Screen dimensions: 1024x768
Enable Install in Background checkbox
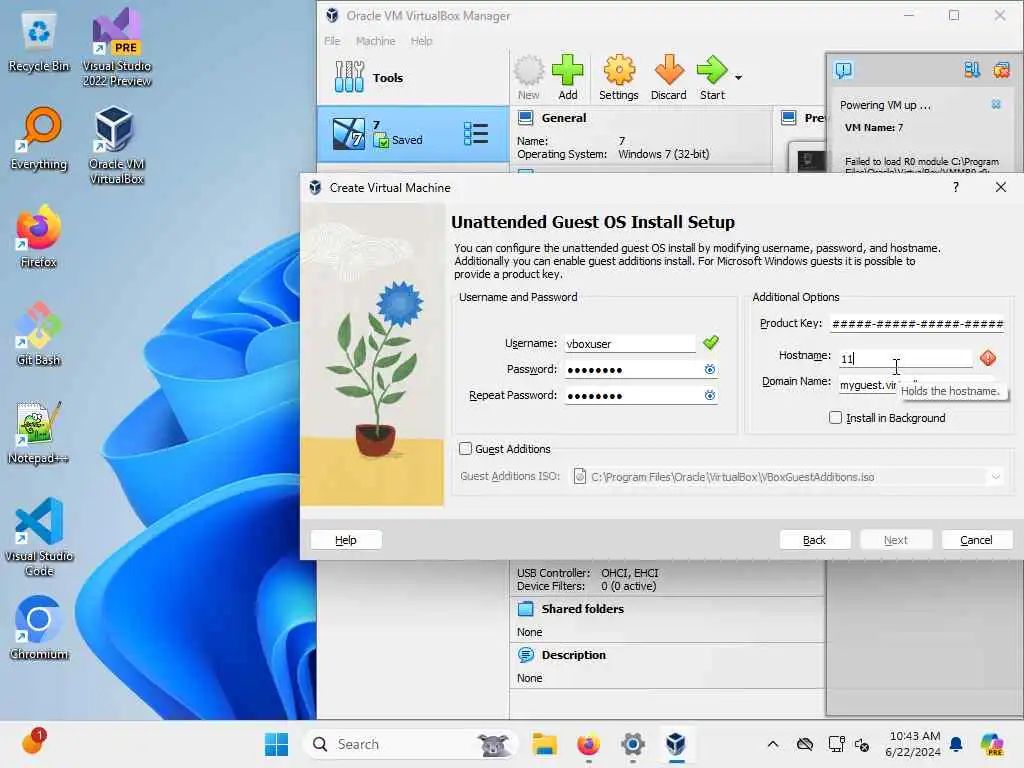tap(835, 417)
